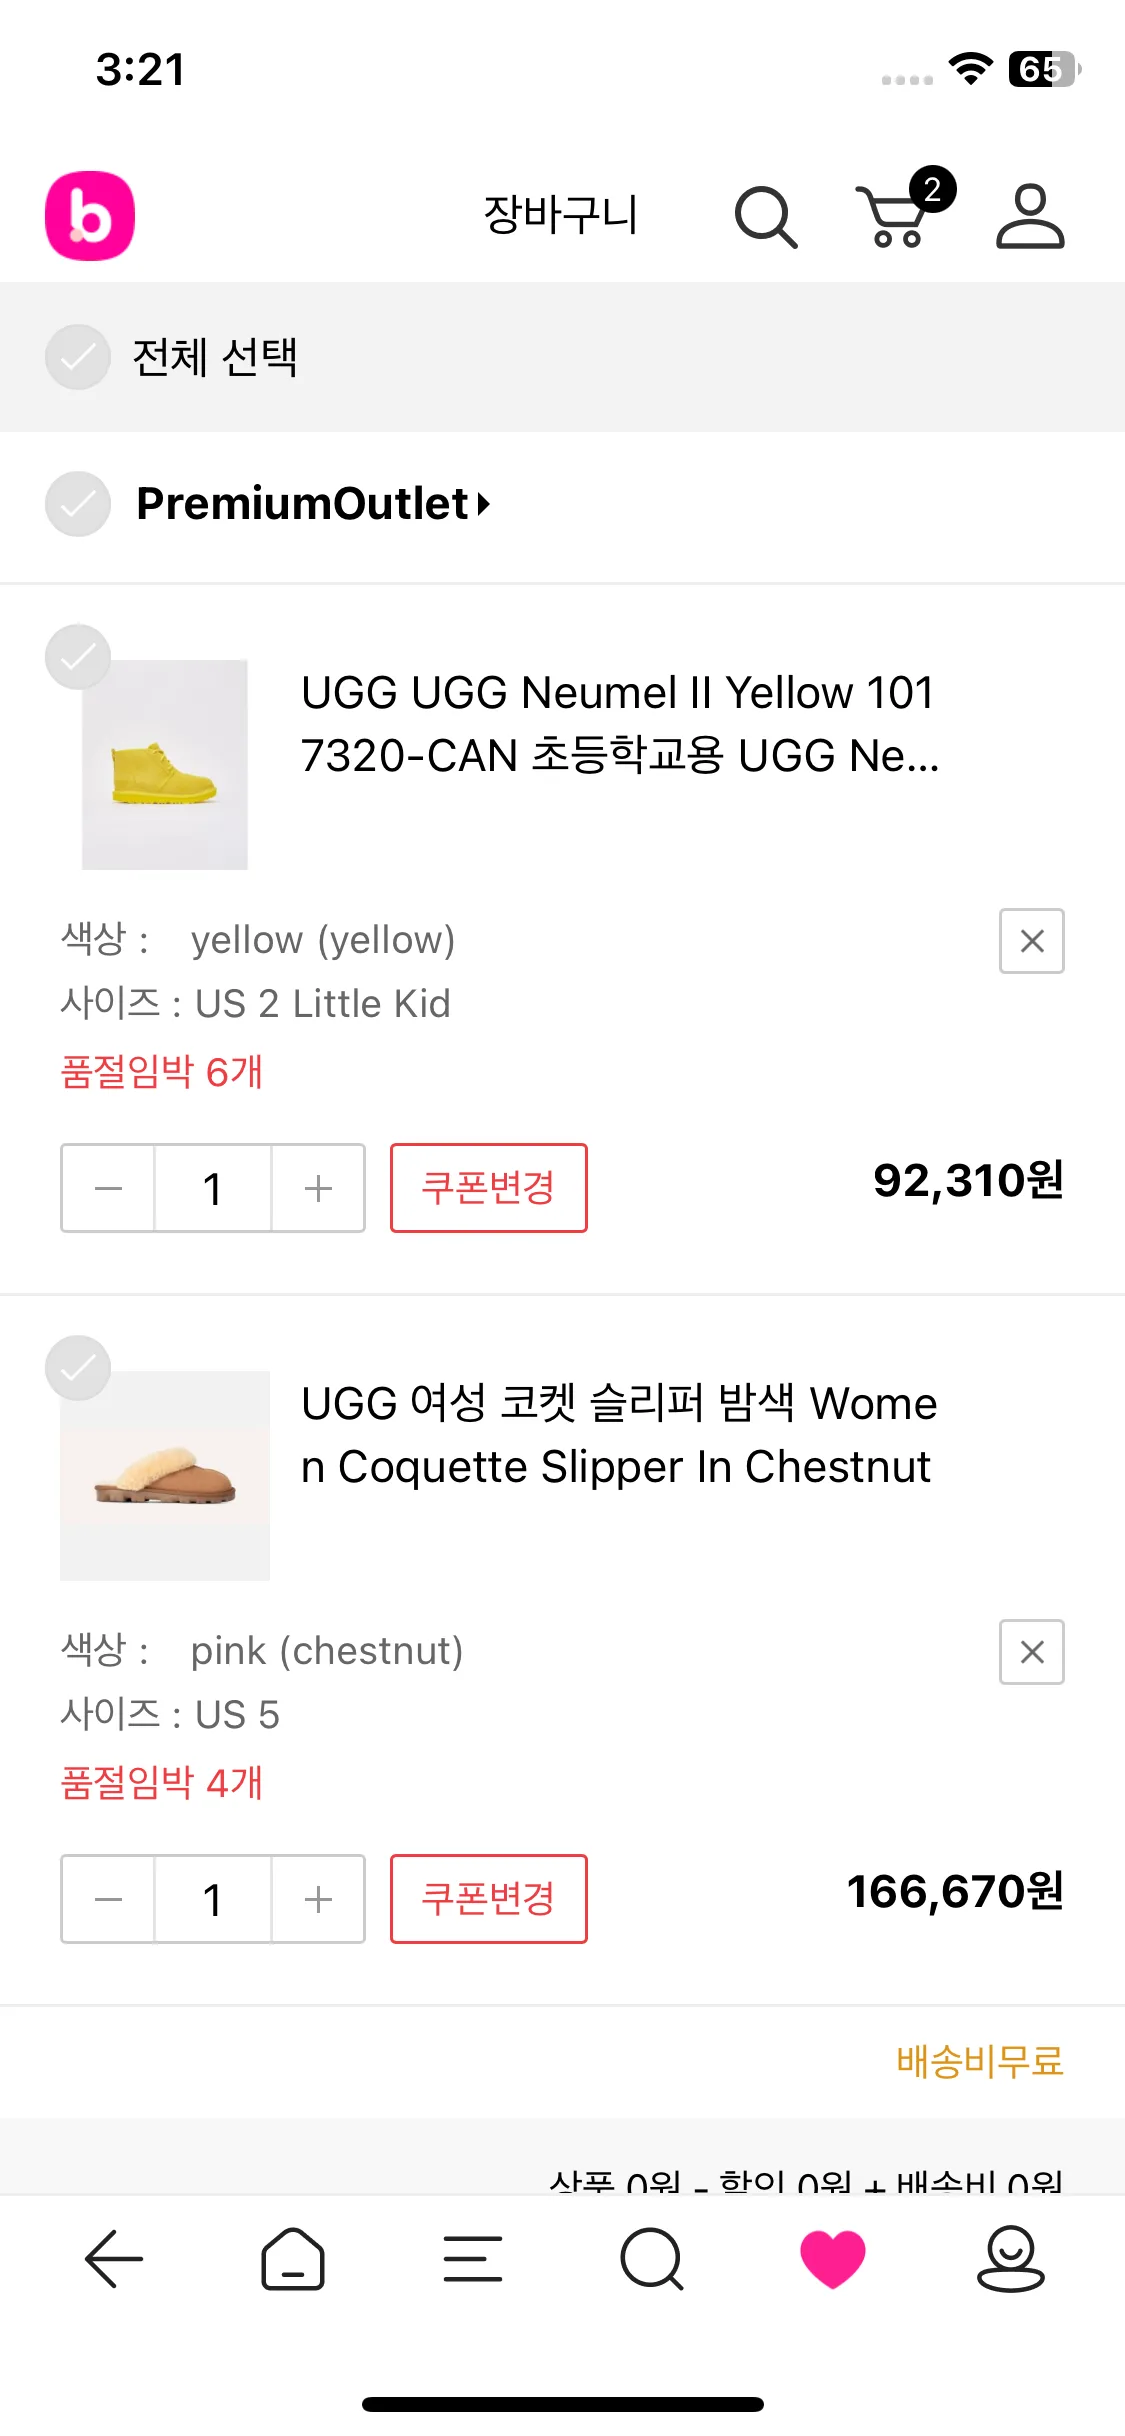This screenshot has height=2436, width=1125.
Task: Select the Coquette Slipper item checkbox
Action: point(78,1368)
